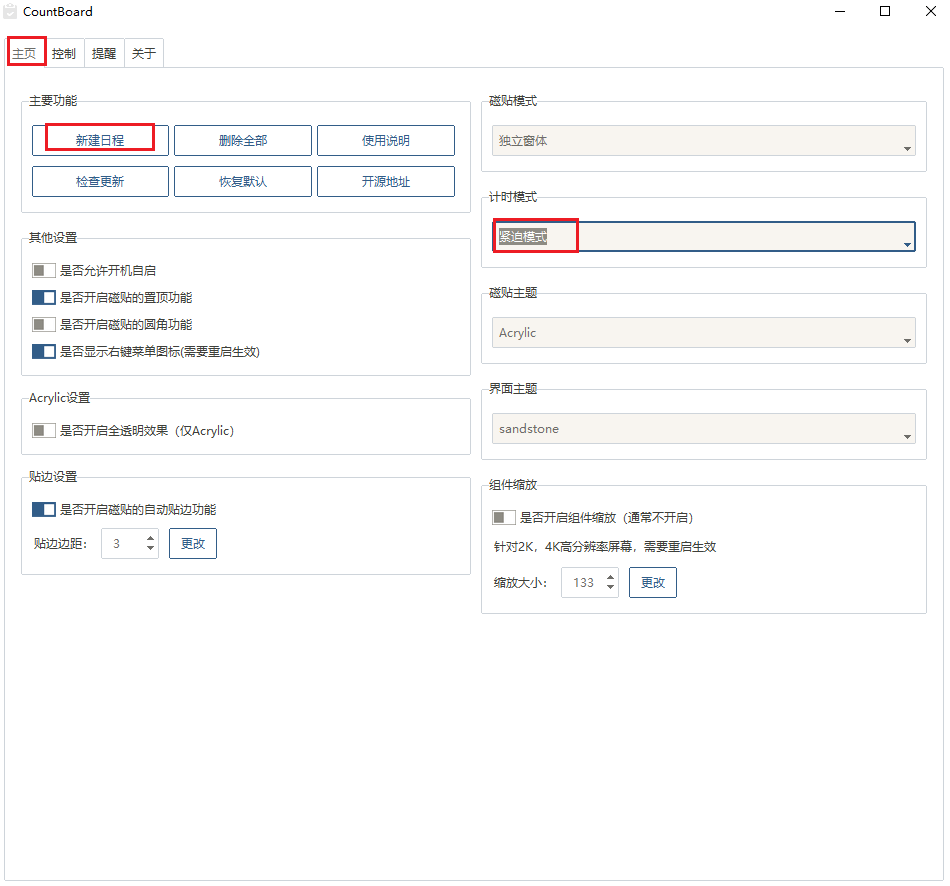Disable the 磁贴置顶 always-on-top toggle
This screenshot has height=886, width=950.
pyautogui.click(x=43, y=297)
